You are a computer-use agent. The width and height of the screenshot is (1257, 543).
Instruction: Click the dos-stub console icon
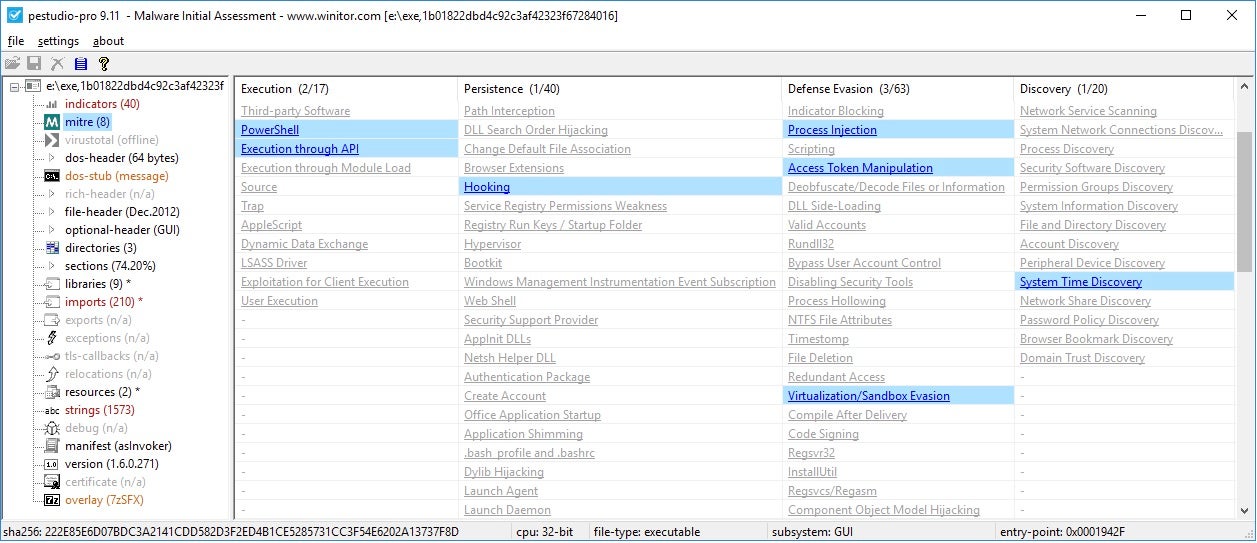coord(52,176)
